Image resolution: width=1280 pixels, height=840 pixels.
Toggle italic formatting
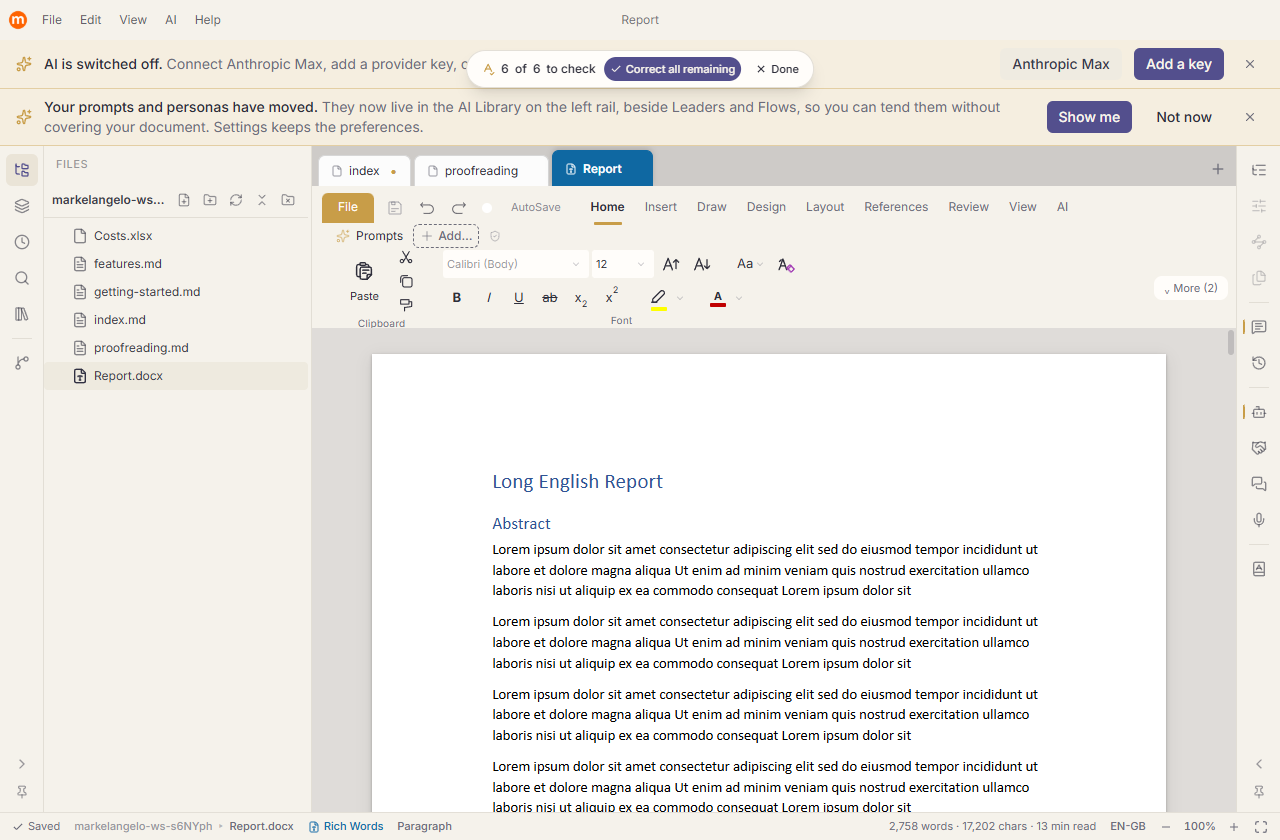[488, 298]
